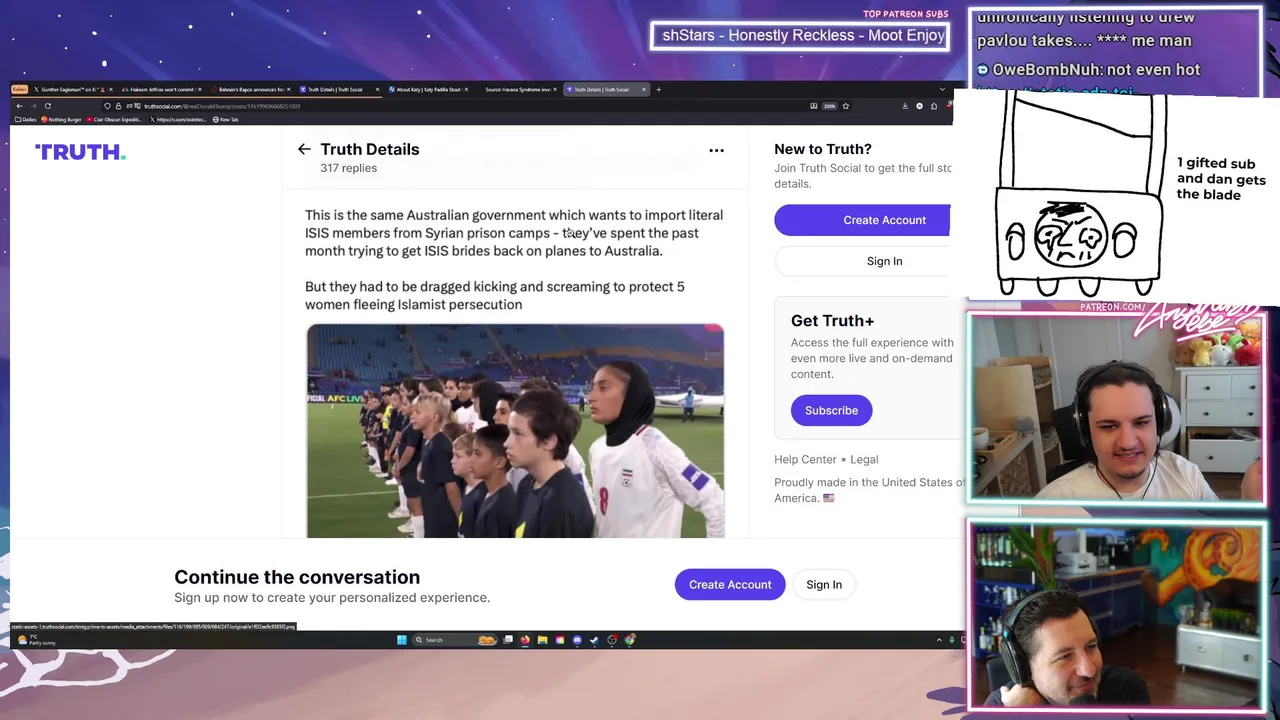Image resolution: width=1280 pixels, height=720 pixels.
Task: Open the Dailies bookmark folder
Action: click(x=26, y=119)
